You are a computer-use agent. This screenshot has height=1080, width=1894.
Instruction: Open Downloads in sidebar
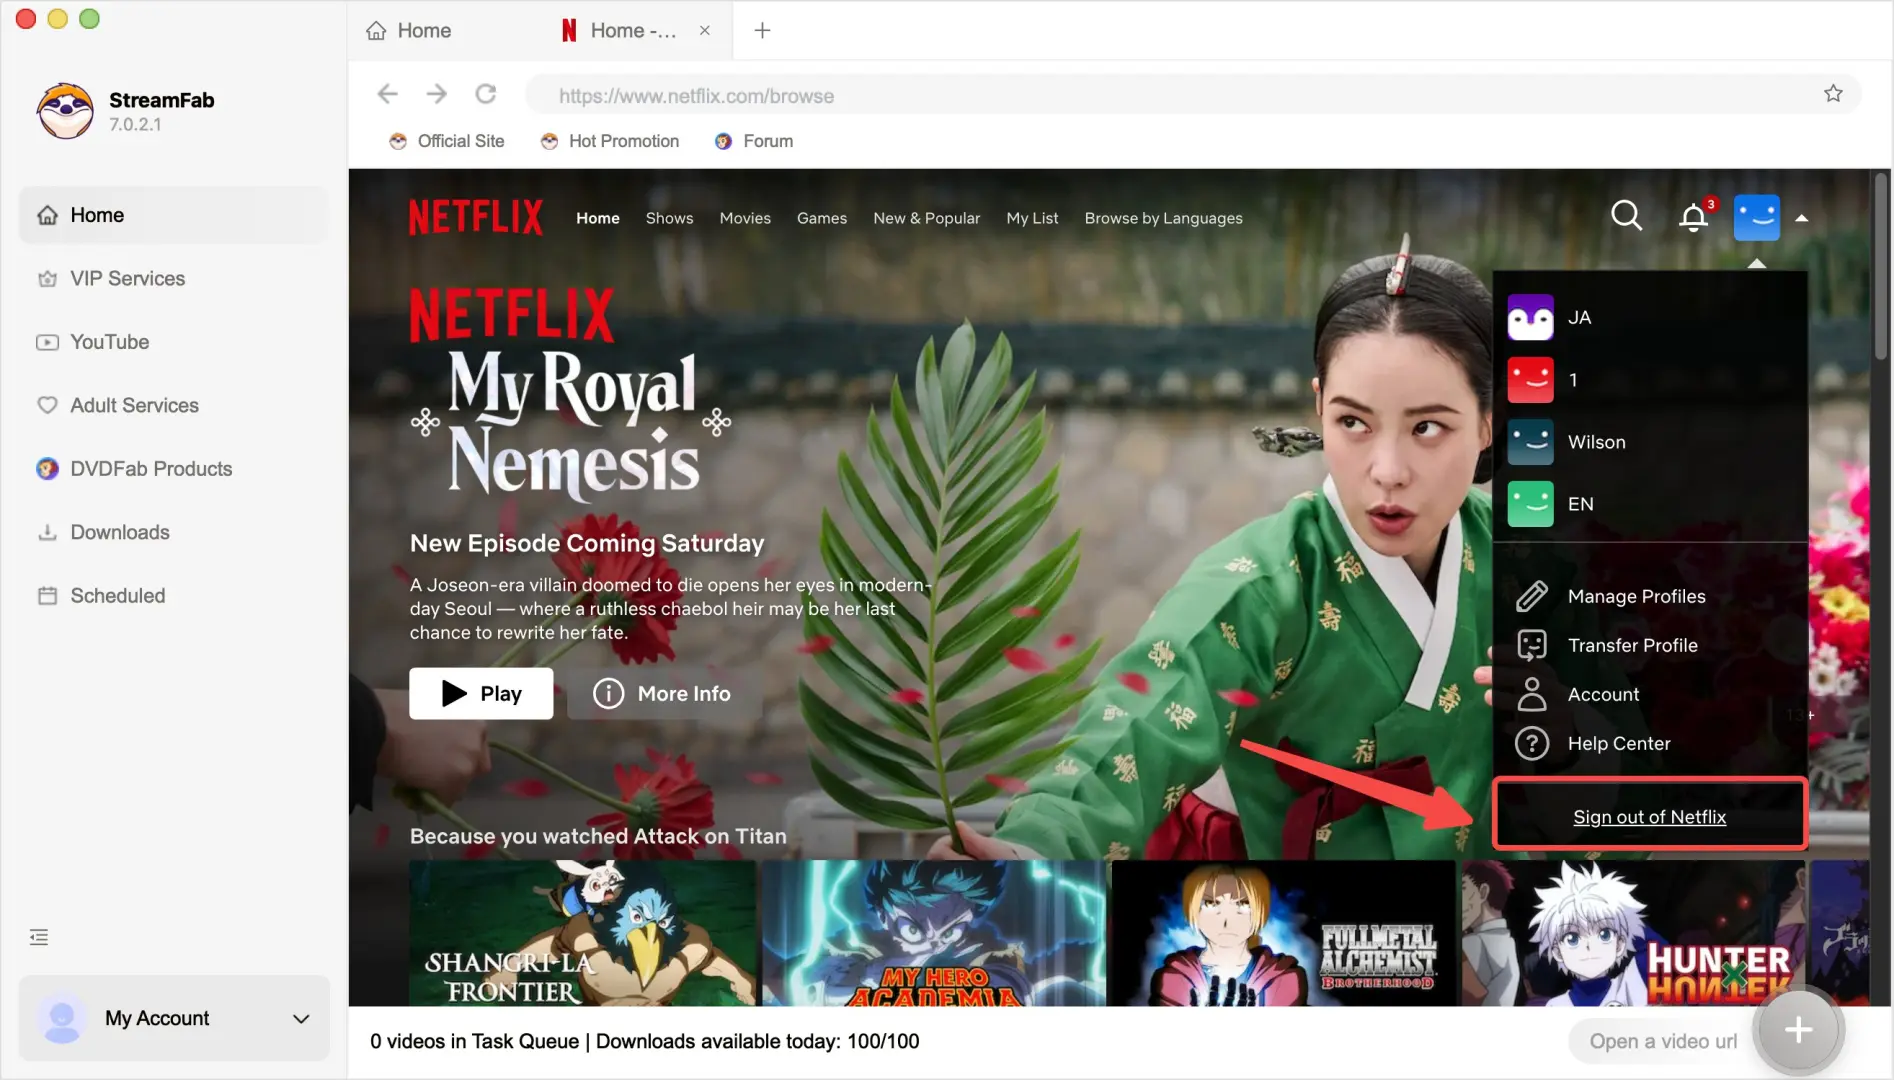coord(174,532)
